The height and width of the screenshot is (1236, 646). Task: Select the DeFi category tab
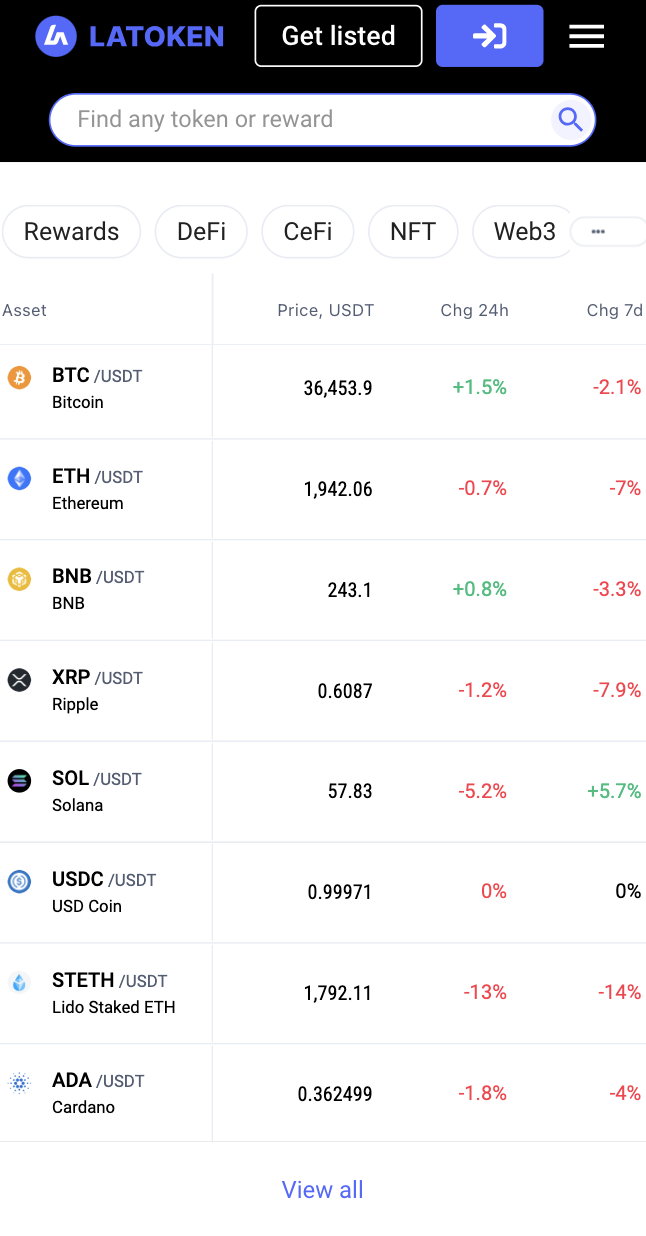click(201, 232)
